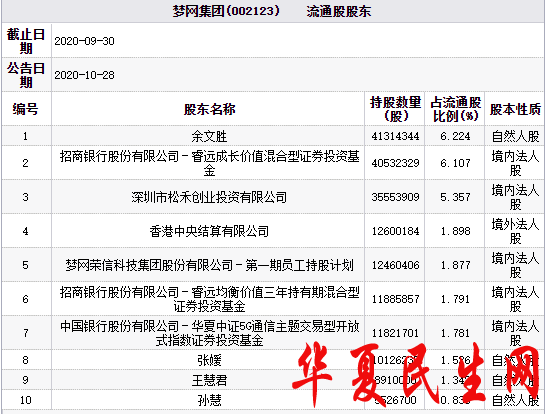This screenshot has width=547, height=414.
Task: Click 第一期员工持股计划 shareholder entry
Action: tap(209, 265)
